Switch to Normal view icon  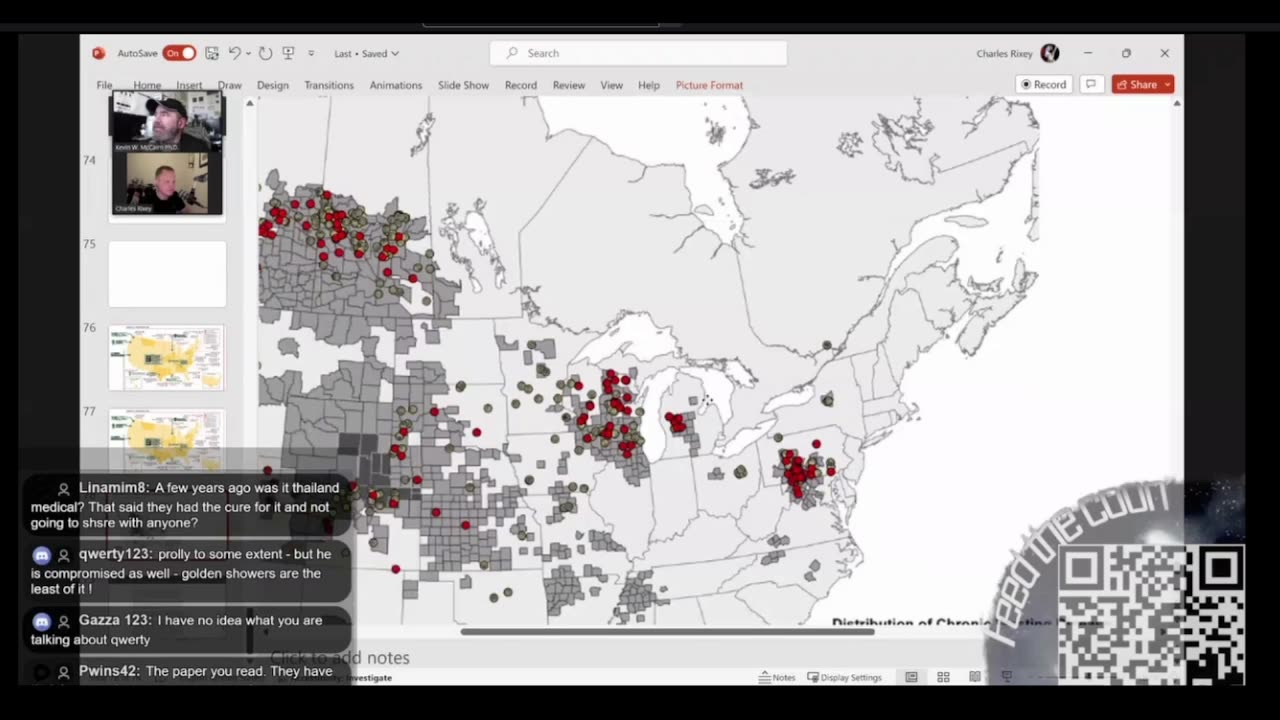tap(911, 677)
